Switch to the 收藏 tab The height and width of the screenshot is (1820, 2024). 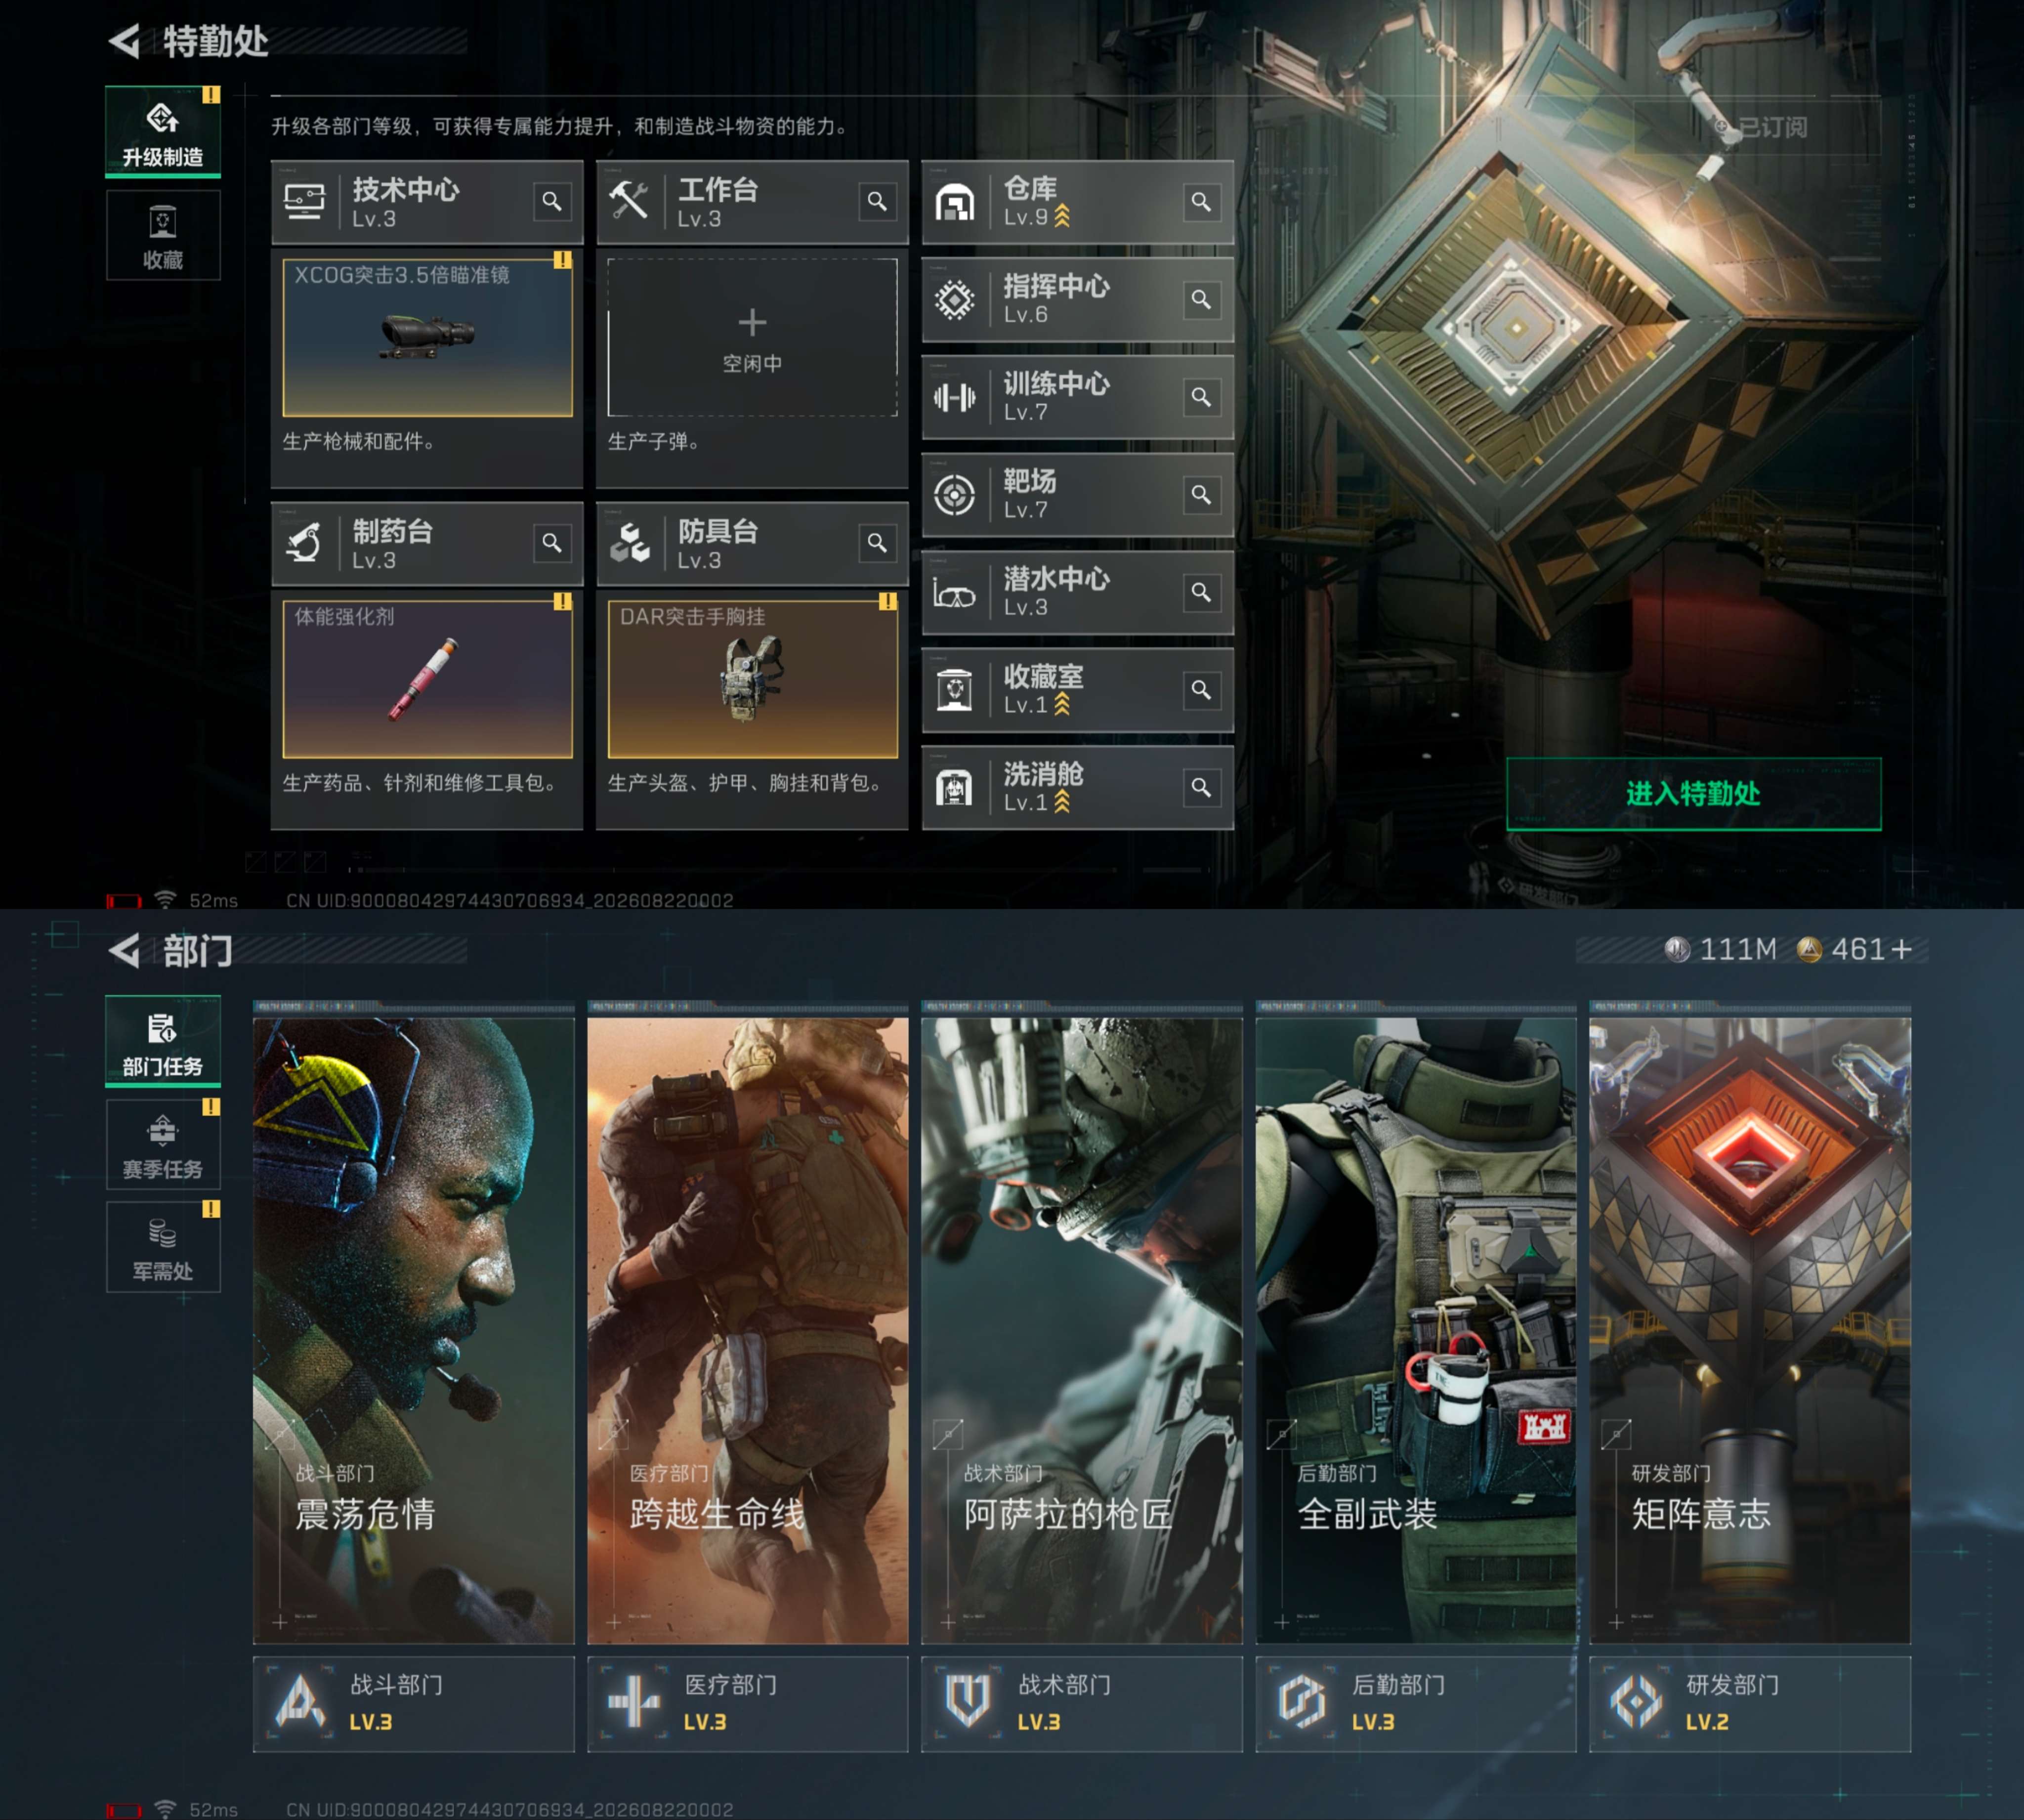click(163, 235)
